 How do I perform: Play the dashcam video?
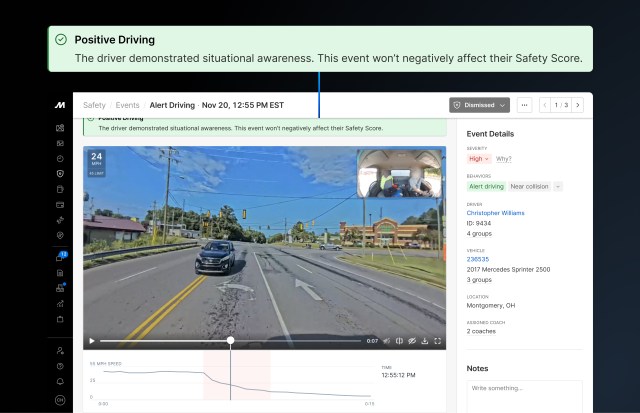point(92,341)
